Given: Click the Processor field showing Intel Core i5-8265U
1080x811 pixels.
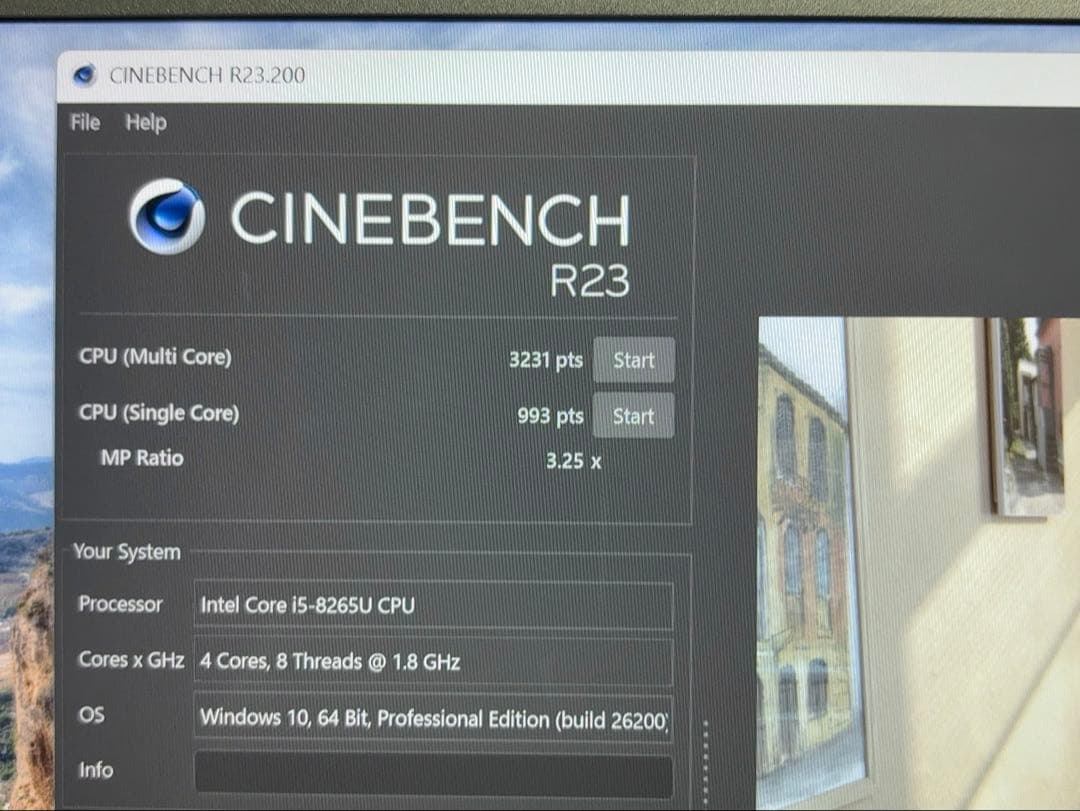Looking at the screenshot, I should (433, 605).
